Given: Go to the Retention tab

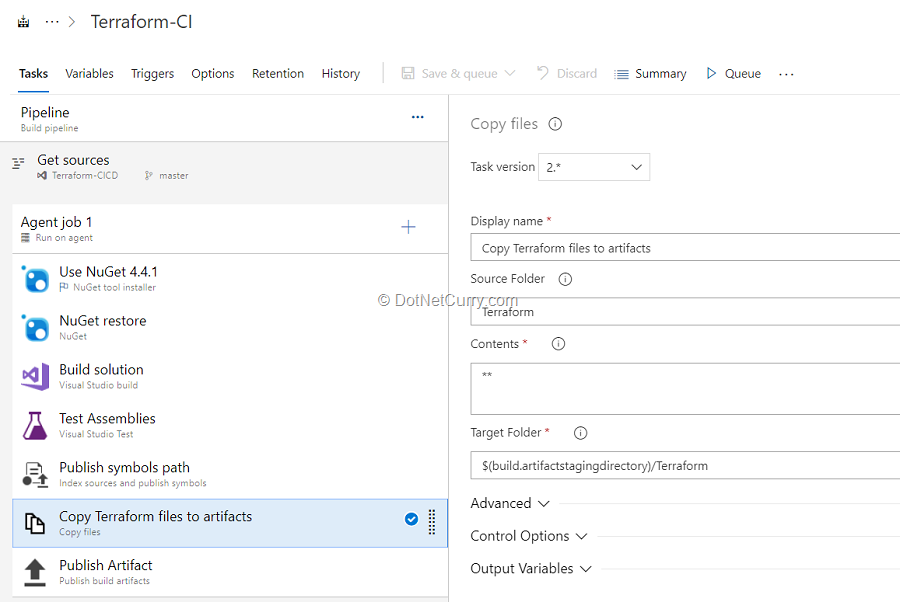Looking at the screenshot, I should [278, 73].
